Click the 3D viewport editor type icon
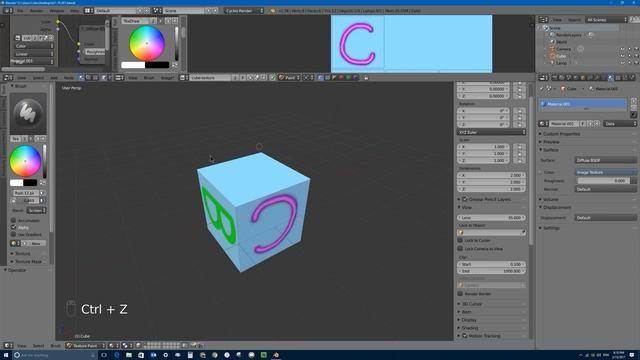640x360 pixels. (8, 346)
